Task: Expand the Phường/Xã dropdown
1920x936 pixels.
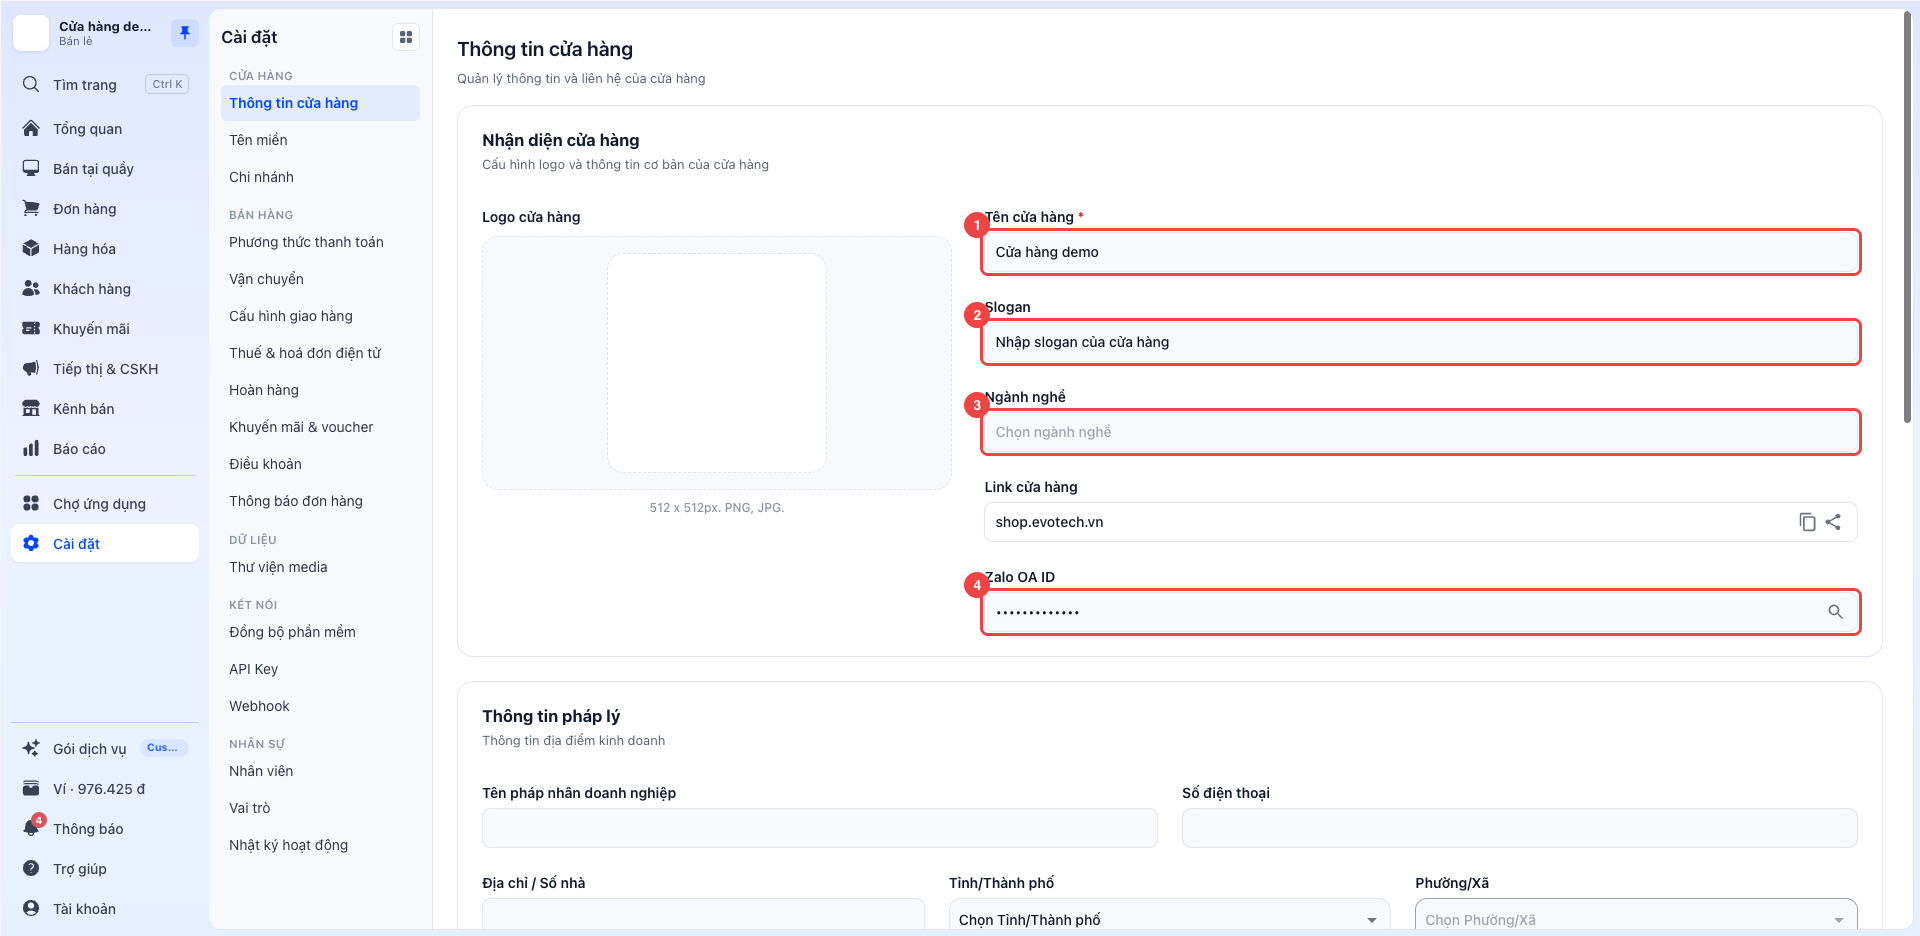Action: [1636, 919]
